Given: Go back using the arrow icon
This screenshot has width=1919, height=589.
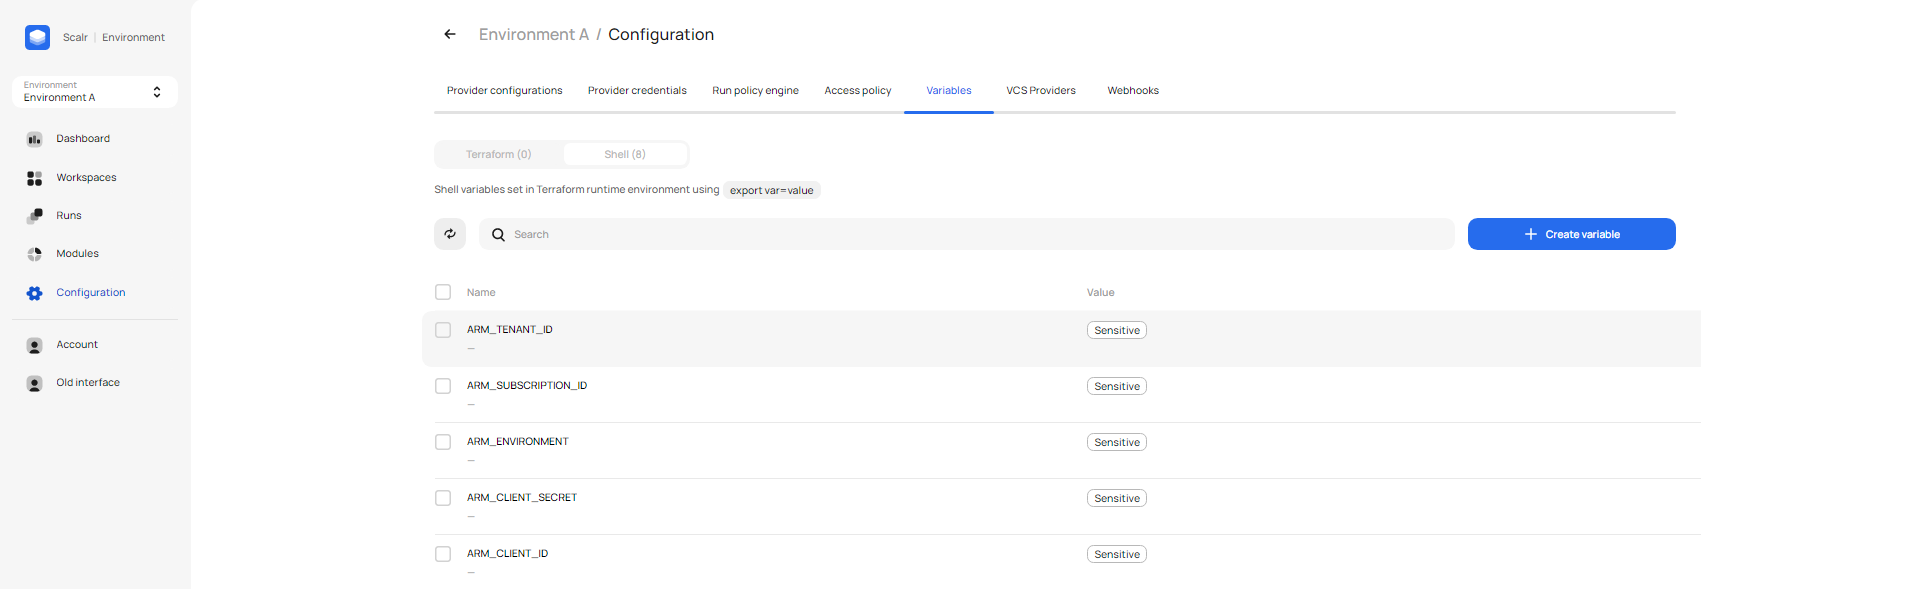Looking at the screenshot, I should click(x=450, y=34).
